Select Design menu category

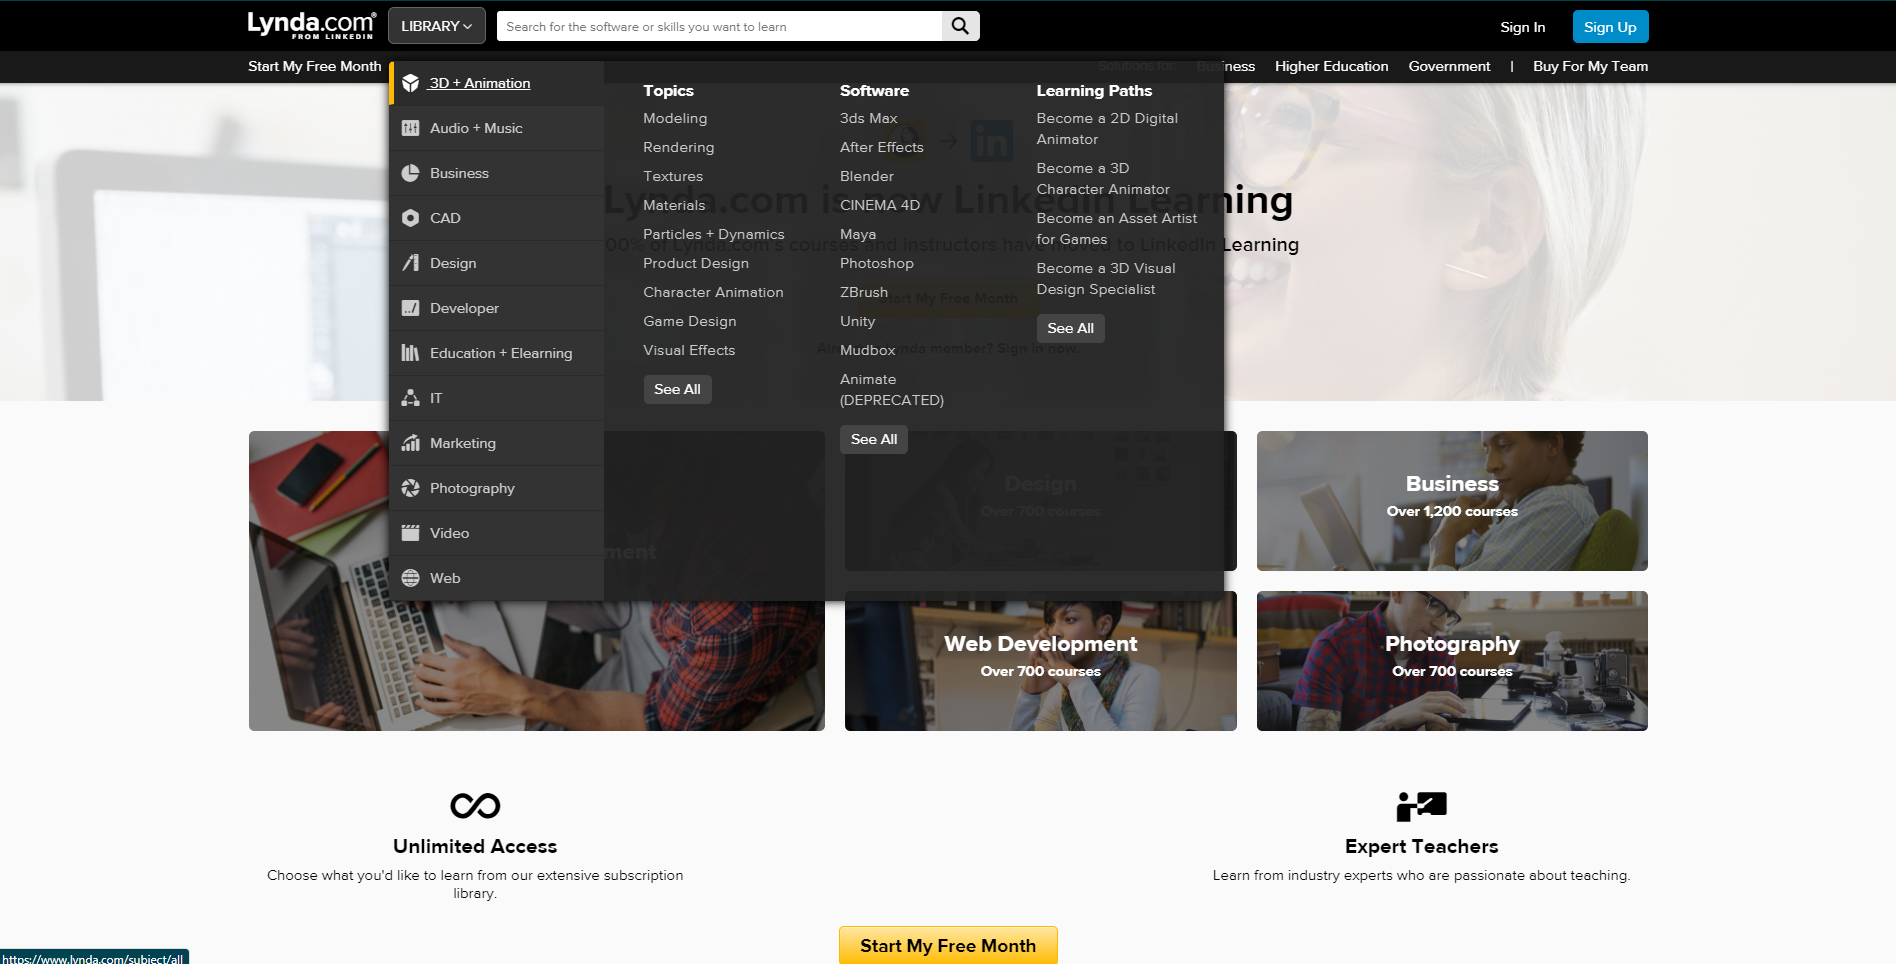point(496,263)
